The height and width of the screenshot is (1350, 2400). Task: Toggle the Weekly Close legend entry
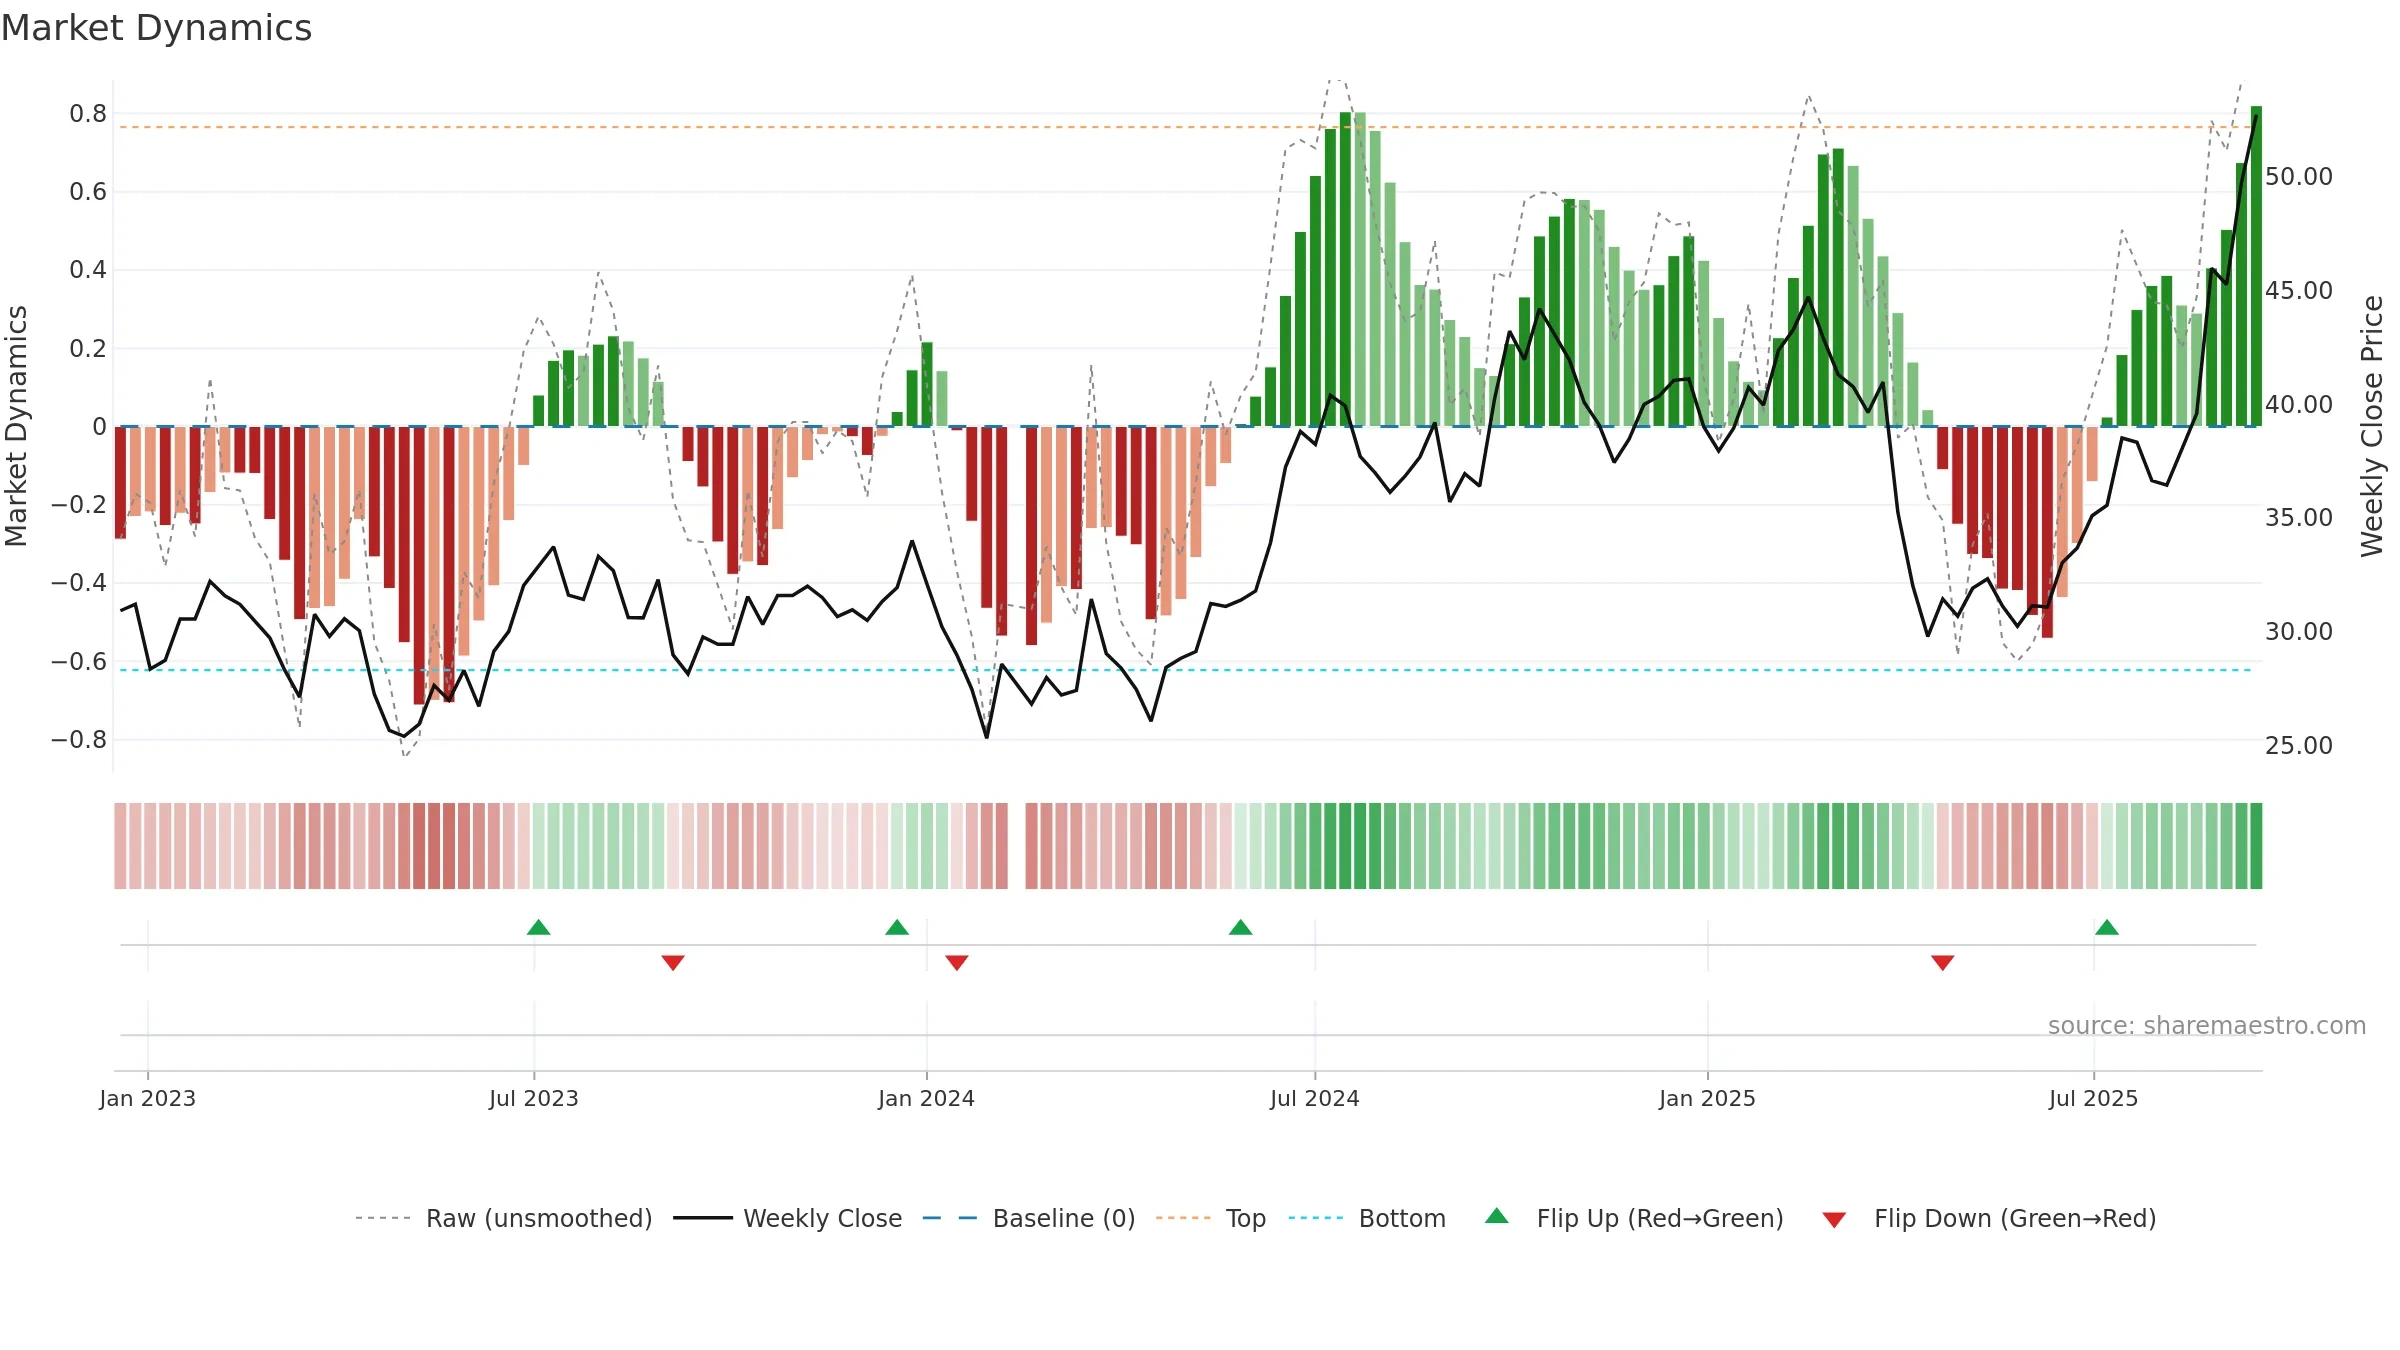(788, 1218)
